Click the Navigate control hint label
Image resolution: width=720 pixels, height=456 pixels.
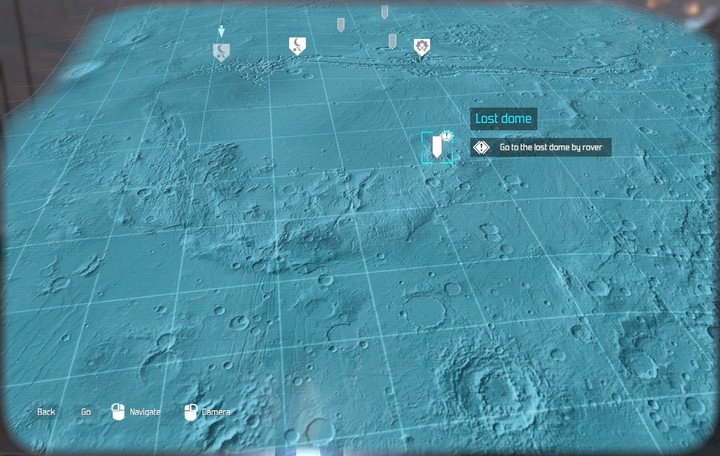[x=145, y=412]
